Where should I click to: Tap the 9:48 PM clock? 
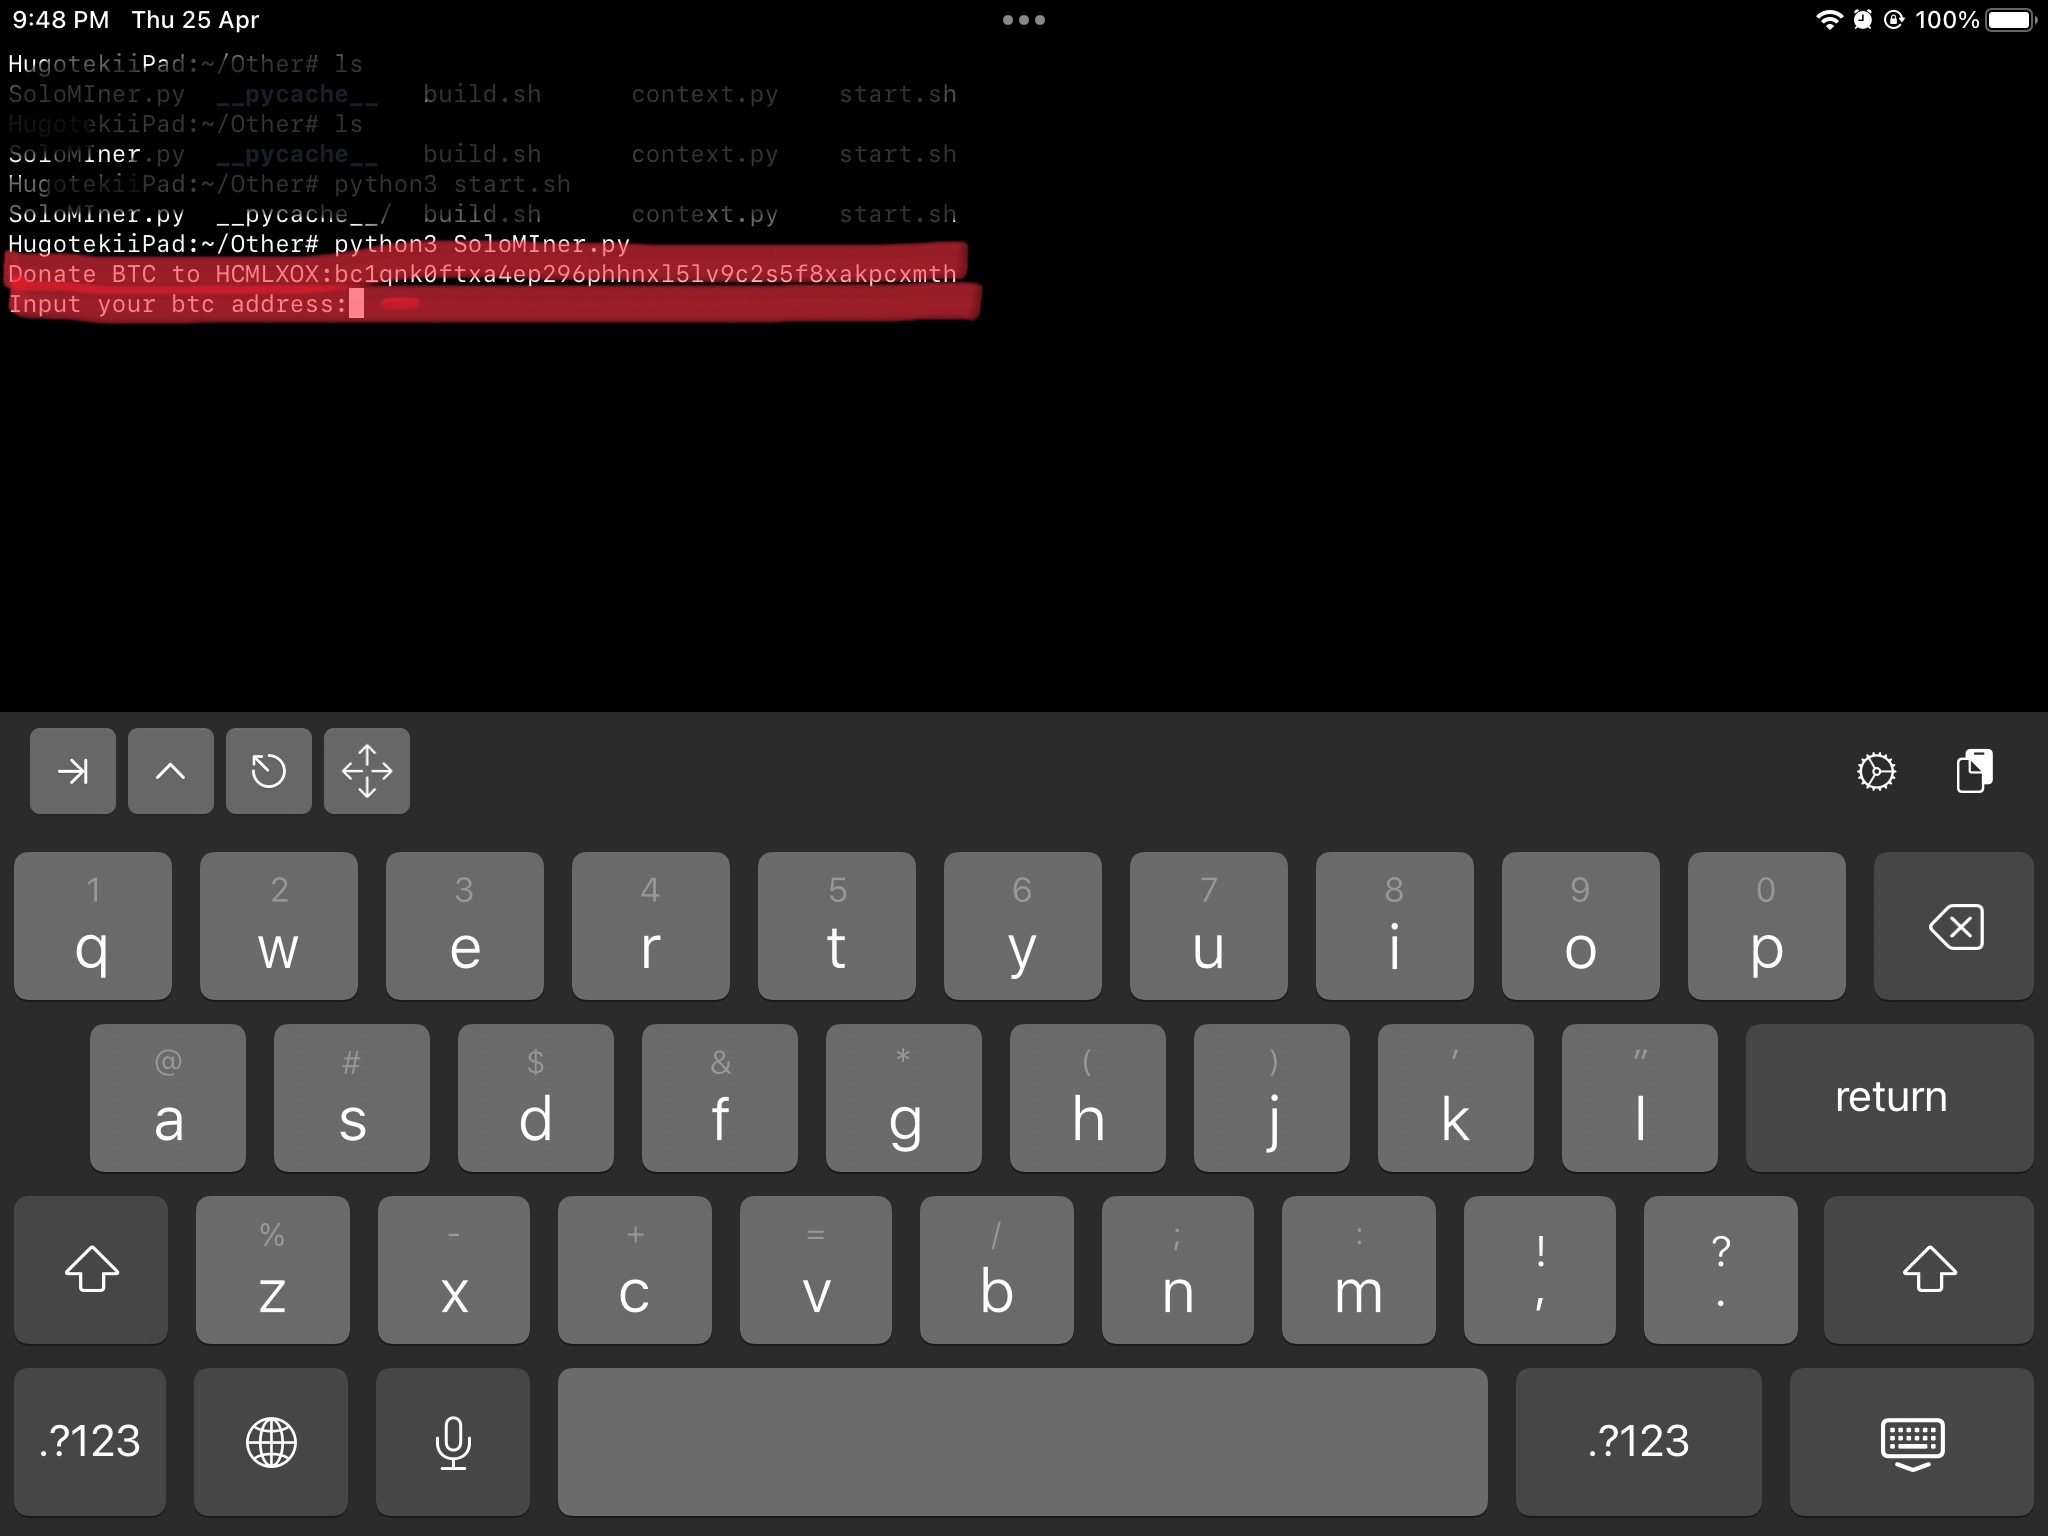click(61, 20)
